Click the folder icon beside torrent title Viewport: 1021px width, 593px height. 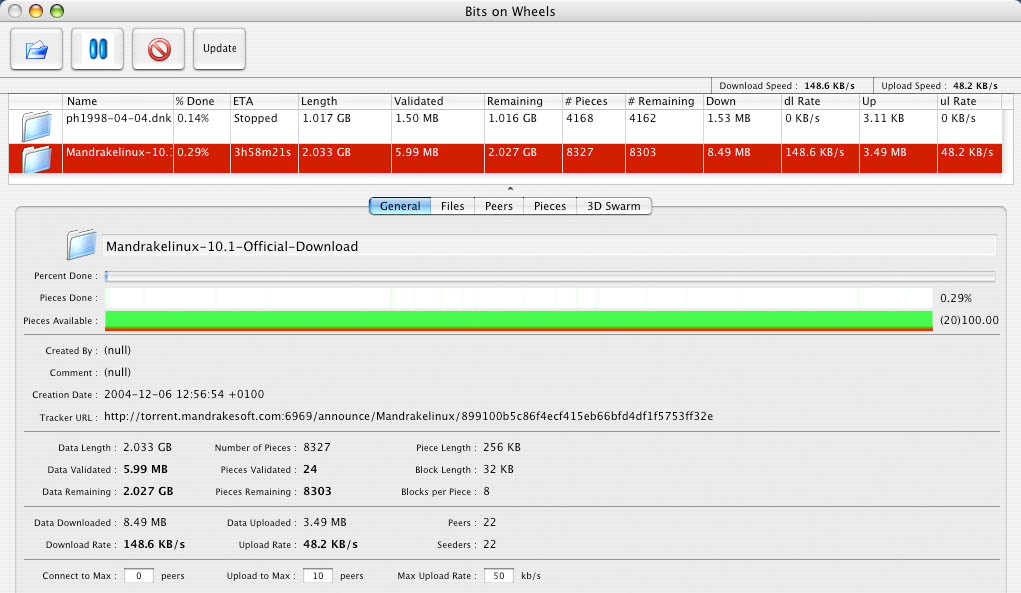(x=81, y=245)
